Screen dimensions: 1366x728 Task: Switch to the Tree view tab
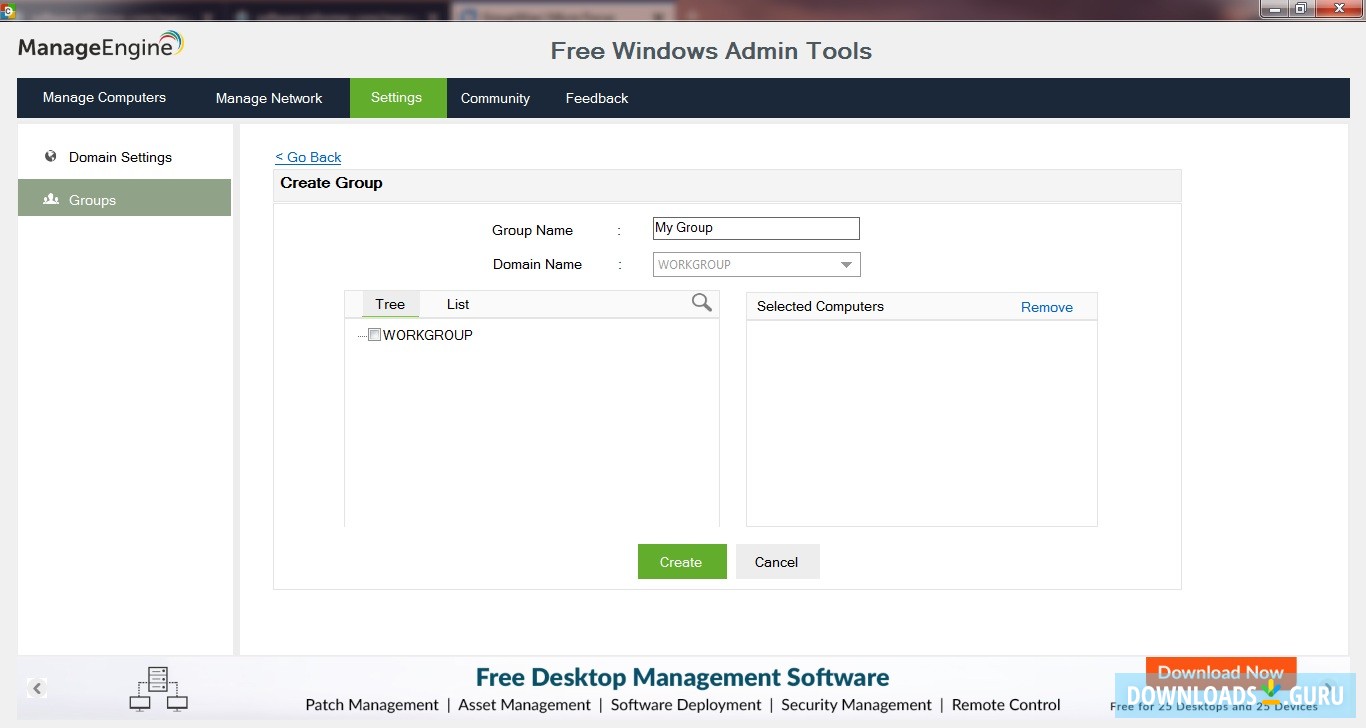coord(390,304)
